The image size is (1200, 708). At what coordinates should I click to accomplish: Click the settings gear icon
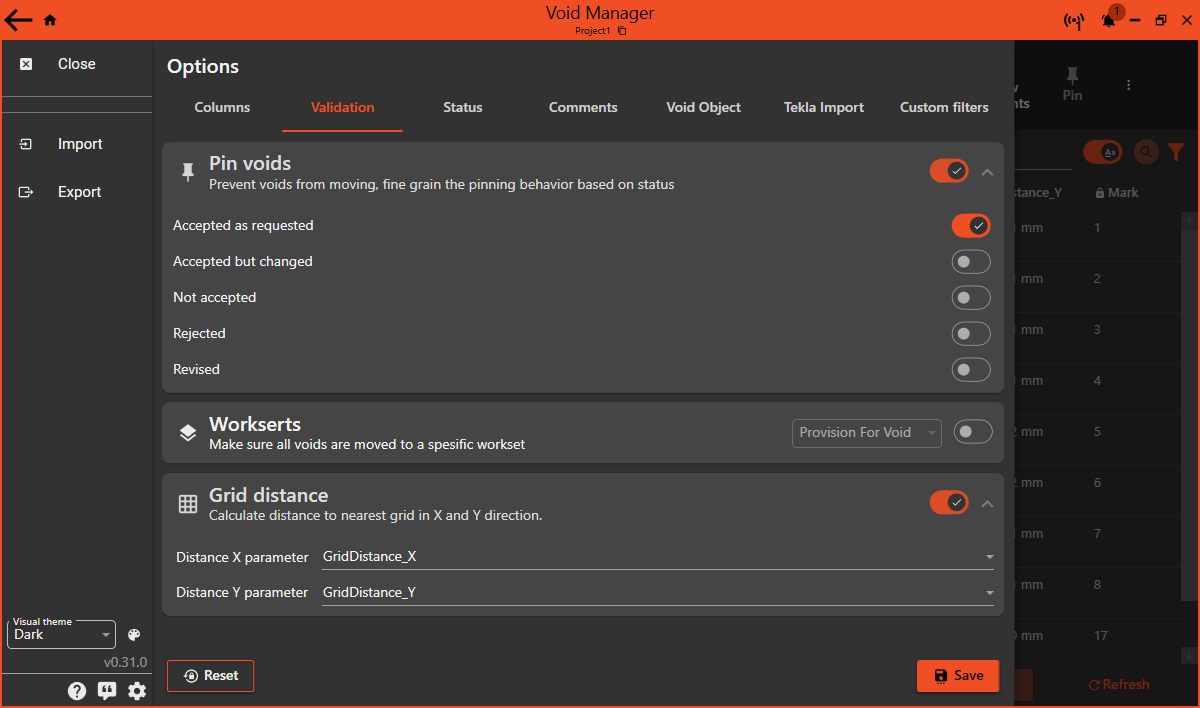pos(137,690)
